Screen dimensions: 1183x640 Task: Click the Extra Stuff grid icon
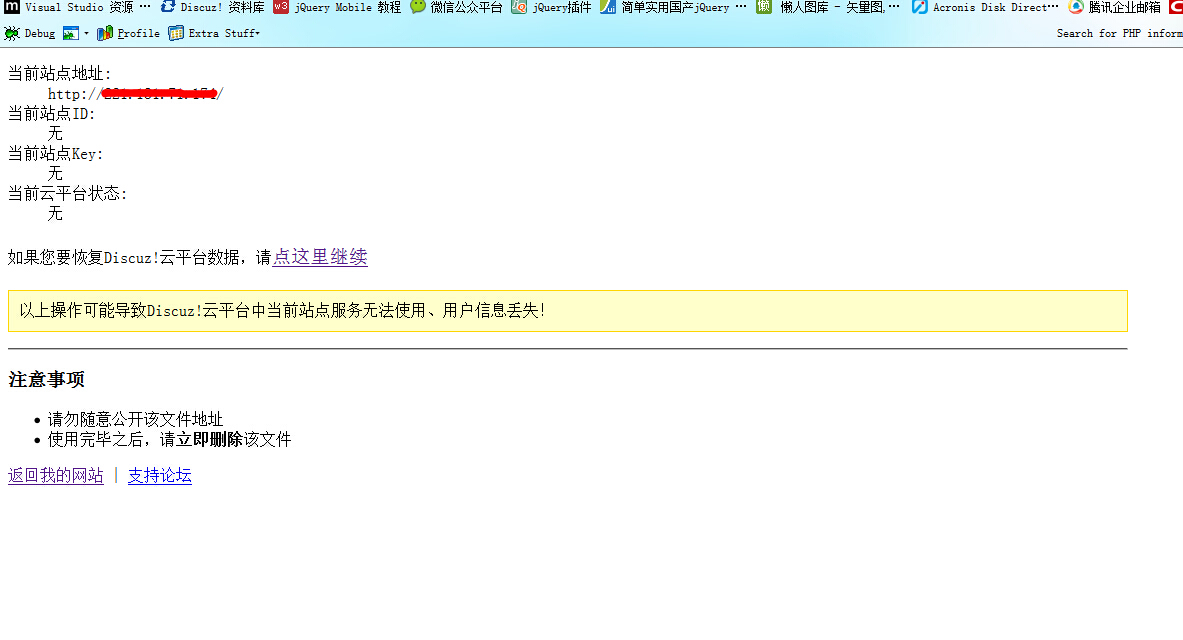176,33
